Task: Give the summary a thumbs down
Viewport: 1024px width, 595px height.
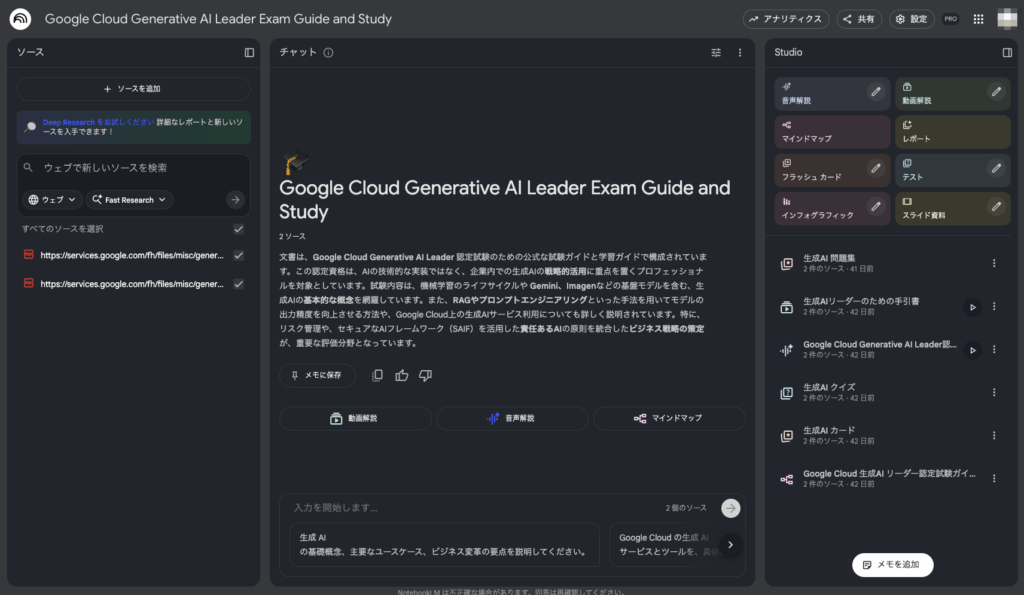Action: 425,375
